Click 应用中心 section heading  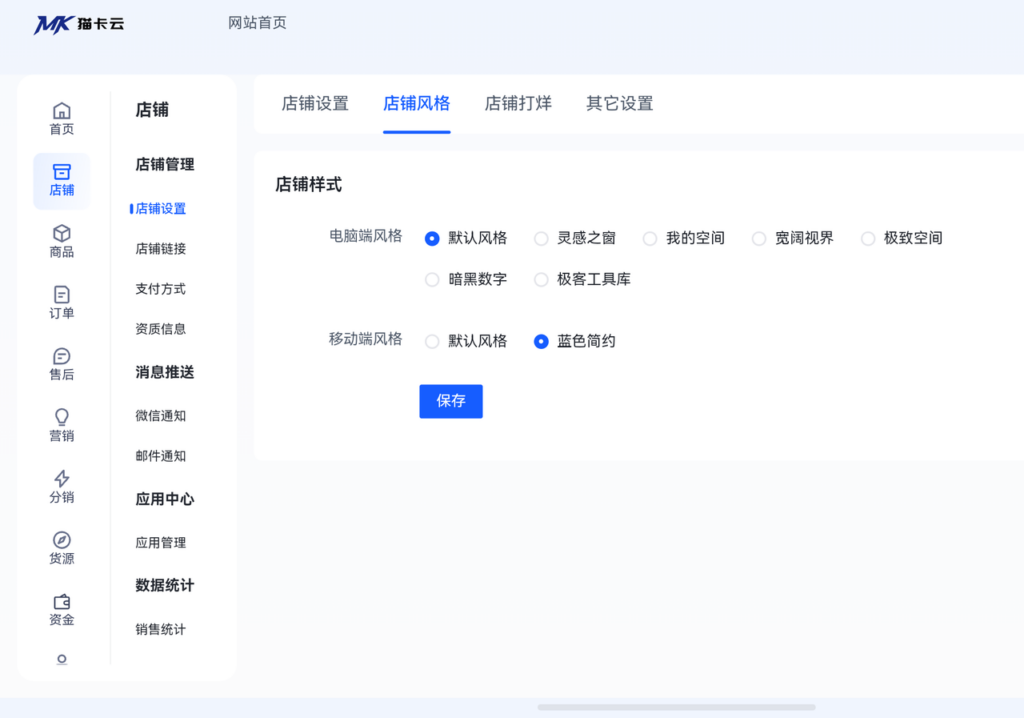165,499
